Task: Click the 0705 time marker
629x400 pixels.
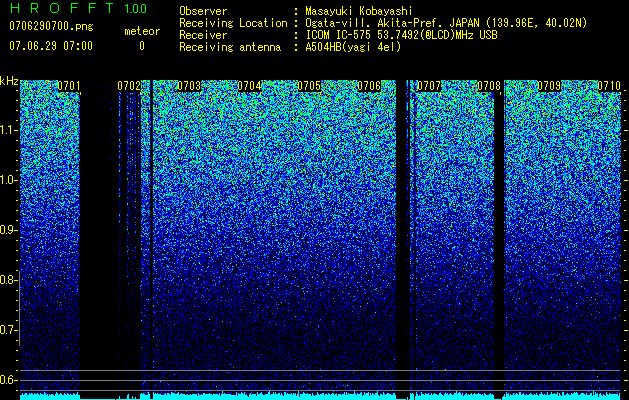Action: 309,86
